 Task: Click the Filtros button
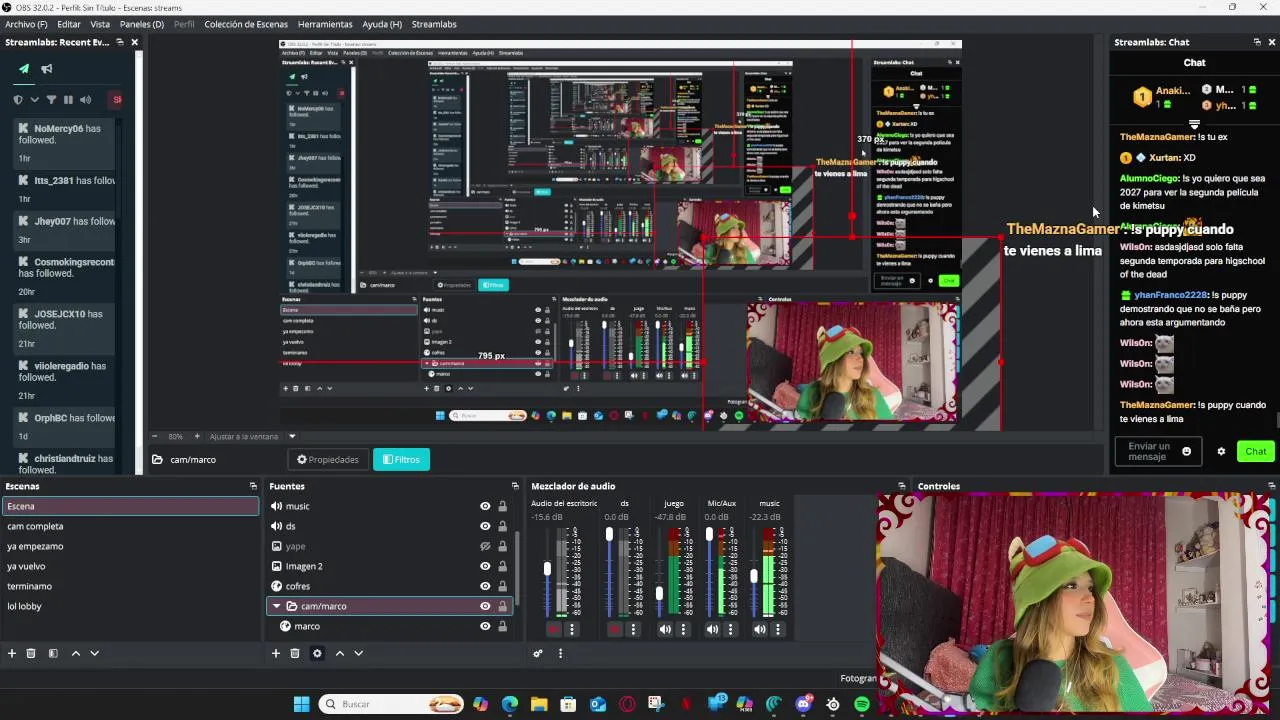click(x=401, y=459)
